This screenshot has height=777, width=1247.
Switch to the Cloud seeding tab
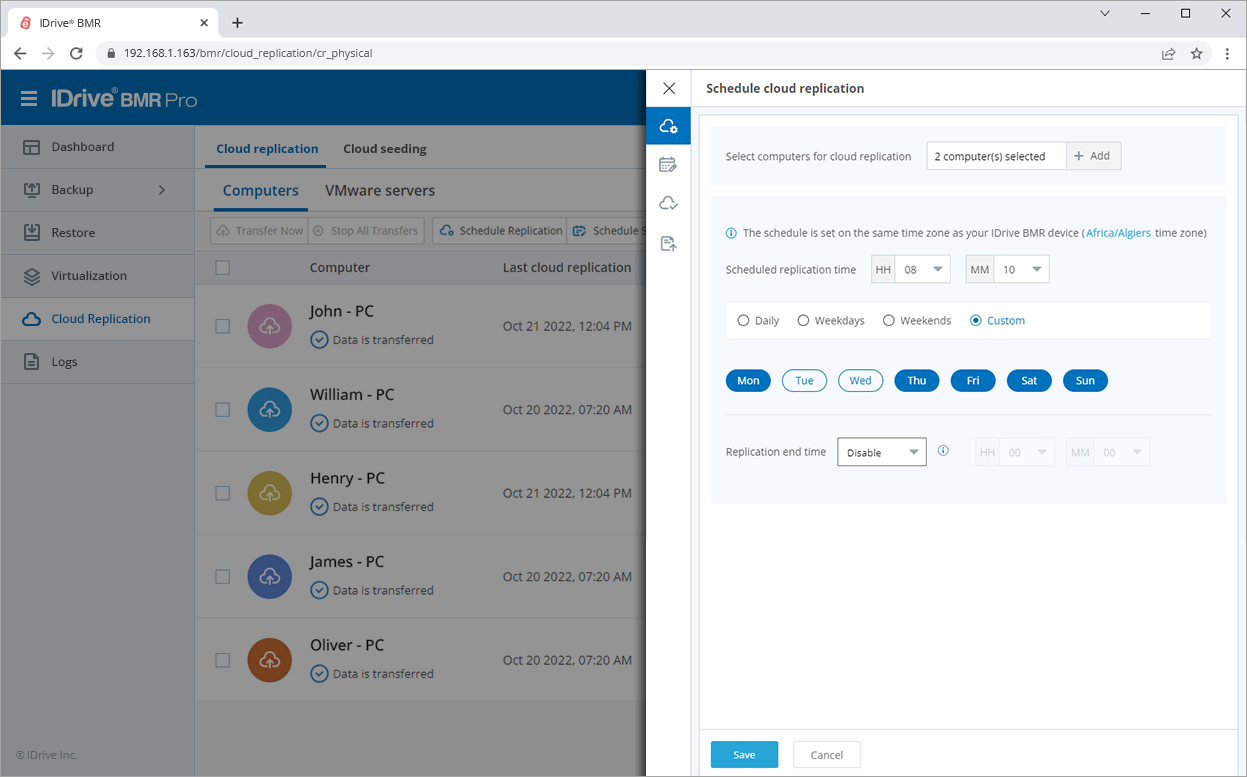[x=384, y=148]
